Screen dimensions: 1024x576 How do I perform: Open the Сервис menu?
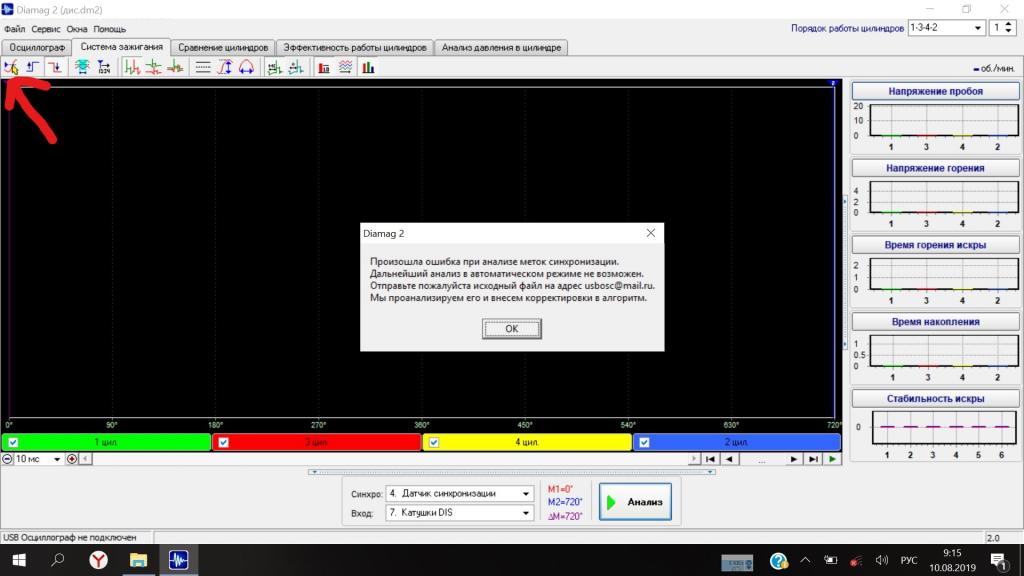[x=46, y=29]
